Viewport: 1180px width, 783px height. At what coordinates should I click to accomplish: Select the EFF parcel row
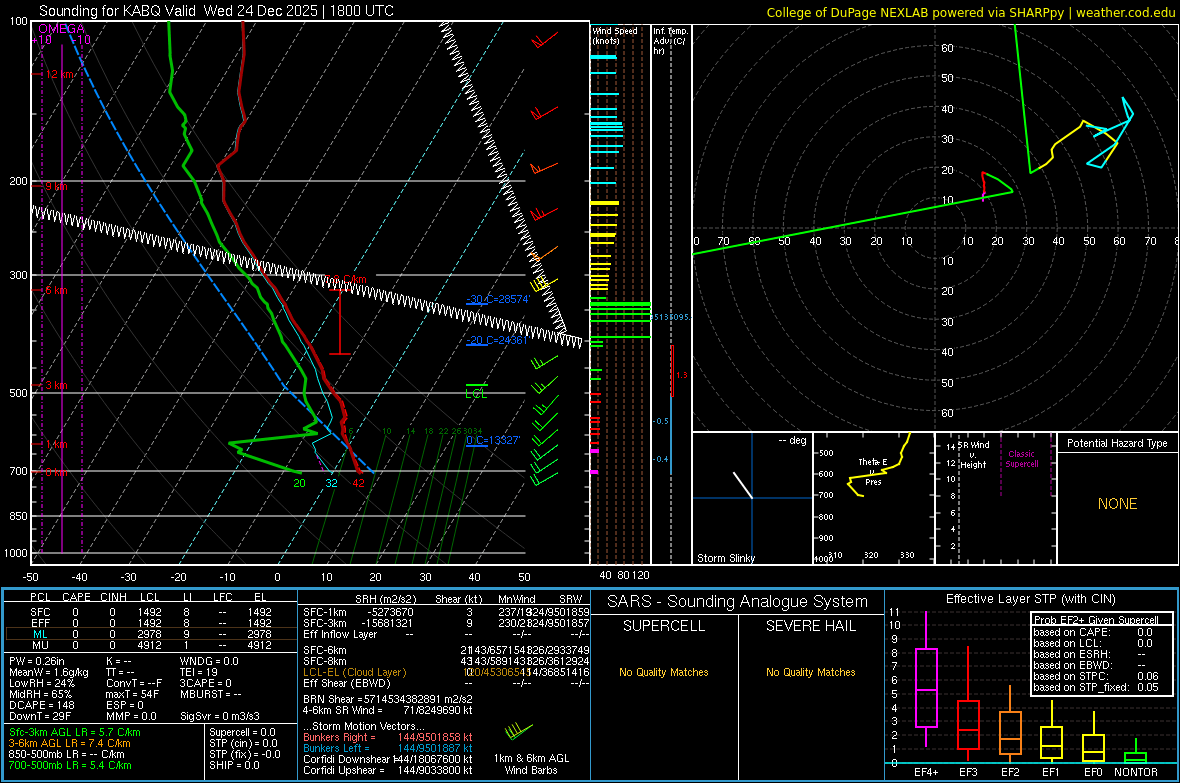click(x=151, y=623)
